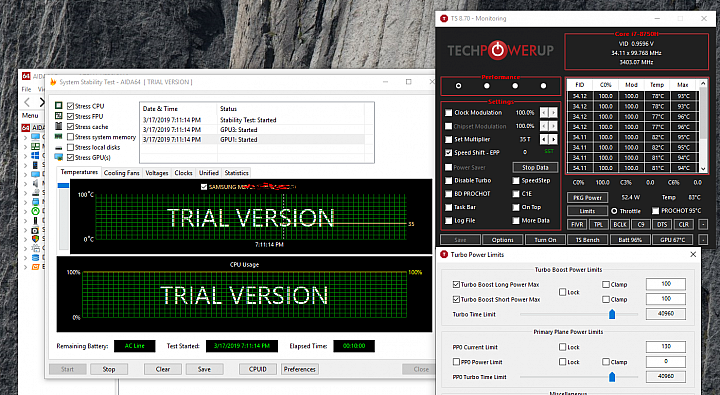
Task: Increase Set Multiplier with right arrow
Action: pyautogui.click(x=553, y=139)
